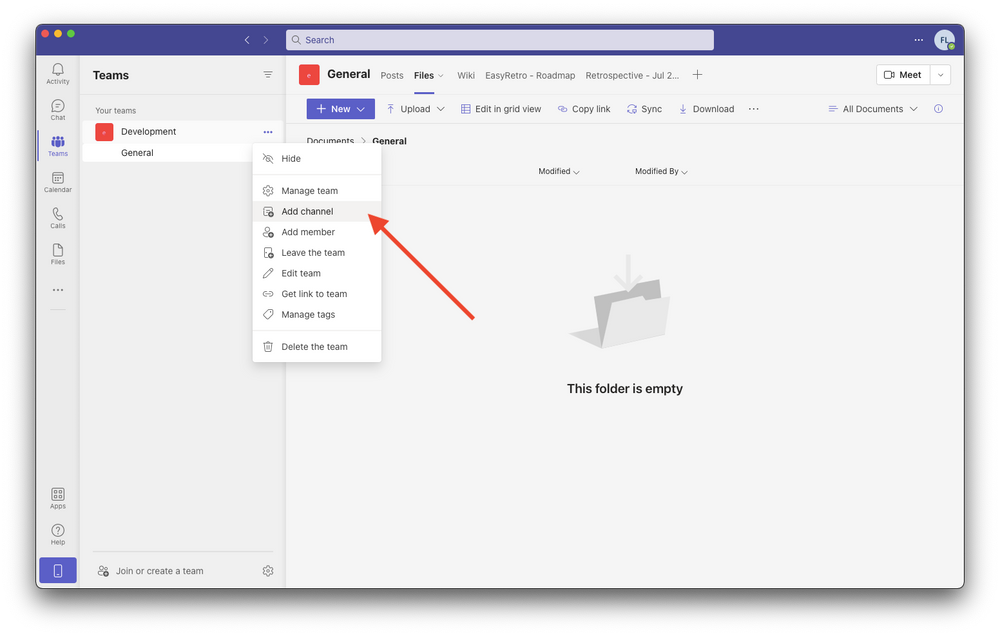Open the Files tab dropdown chevron
1000x636 pixels.
pyautogui.click(x=441, y=76)
